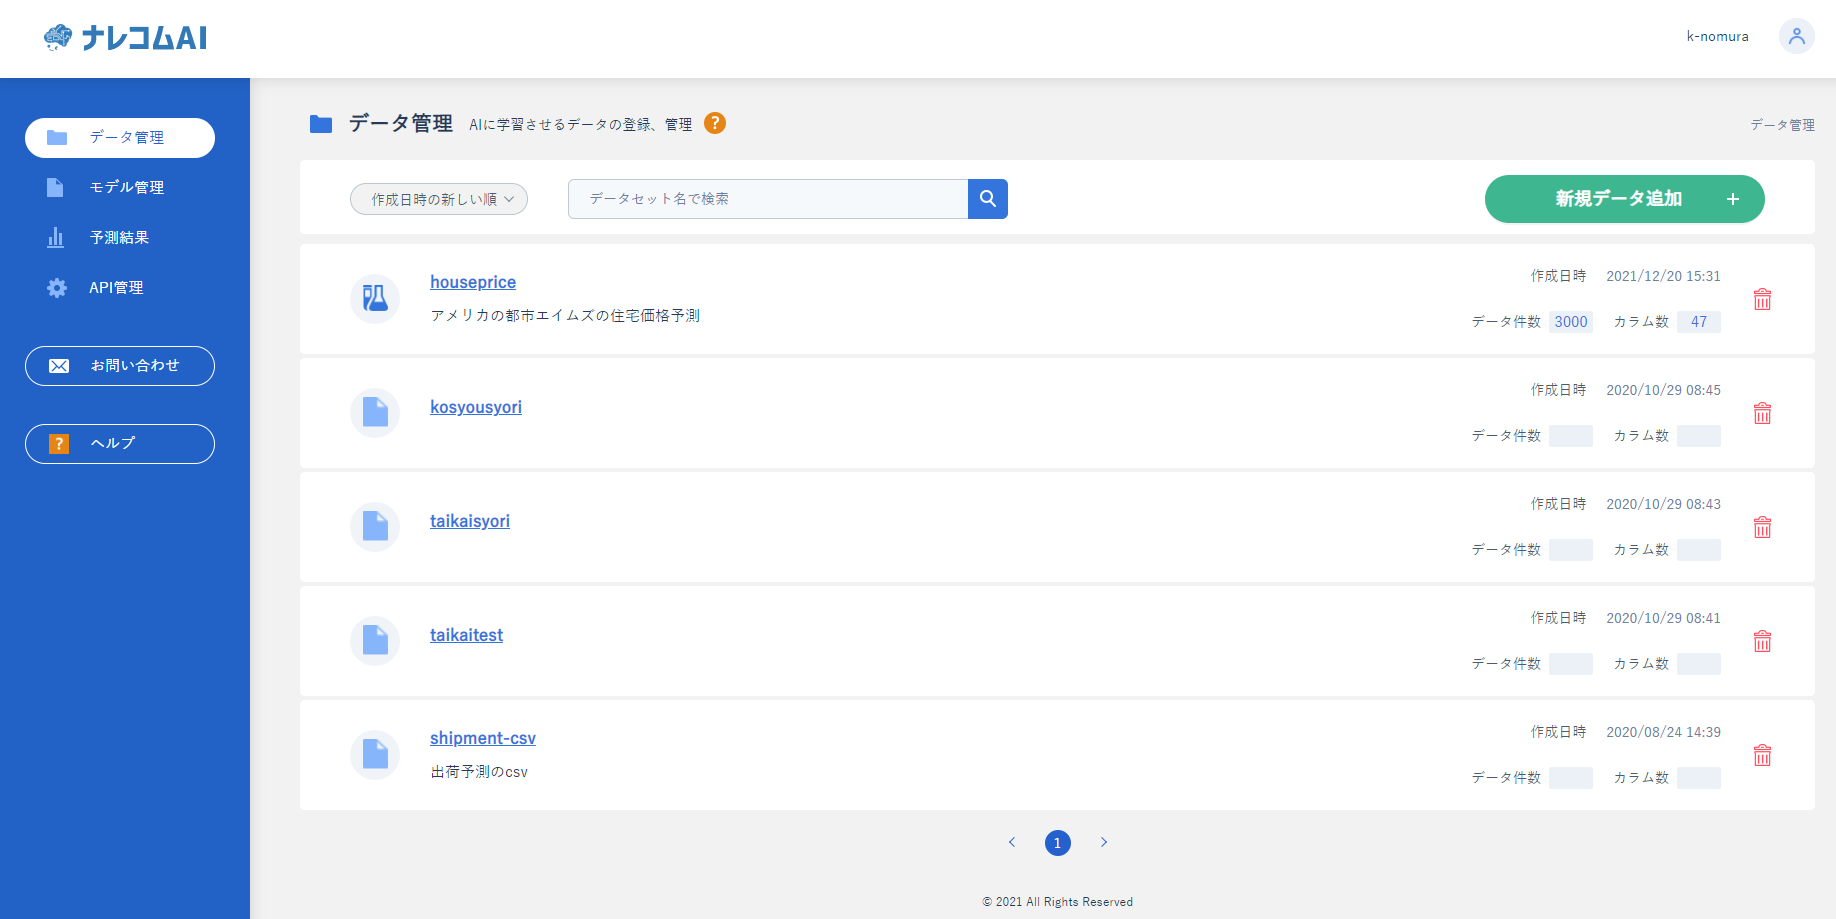Screen dimensions: 1836x919
Task: Click the search magnifier icon
Action: coord(988,198)
